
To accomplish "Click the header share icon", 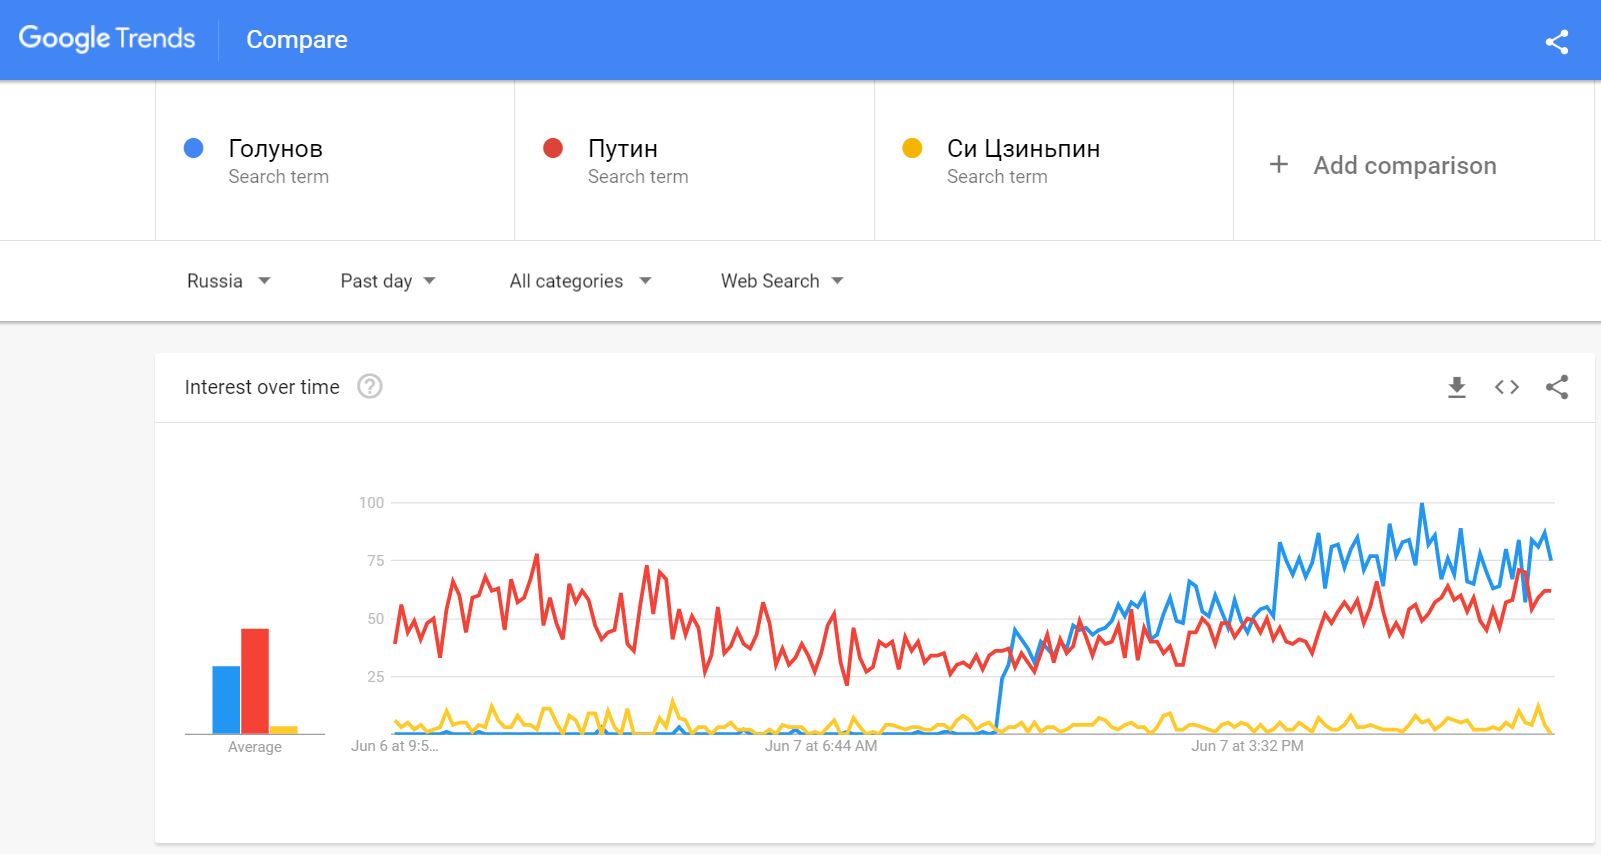I will 1556,41.
